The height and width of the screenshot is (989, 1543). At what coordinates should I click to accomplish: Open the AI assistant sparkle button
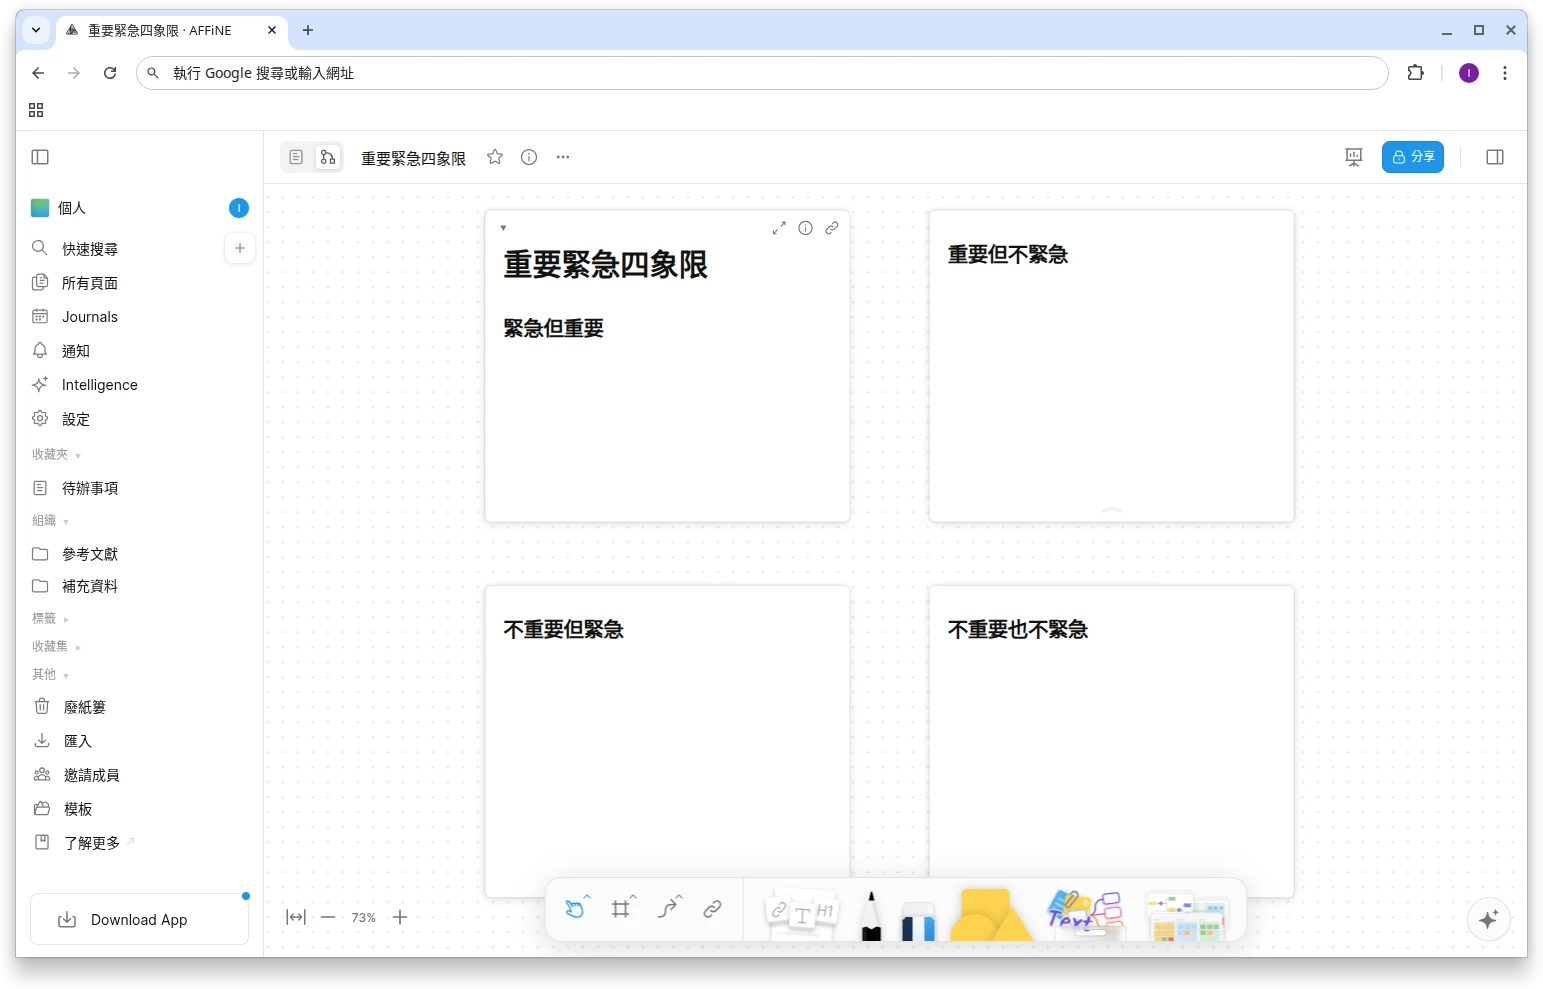click(1488, 919)
